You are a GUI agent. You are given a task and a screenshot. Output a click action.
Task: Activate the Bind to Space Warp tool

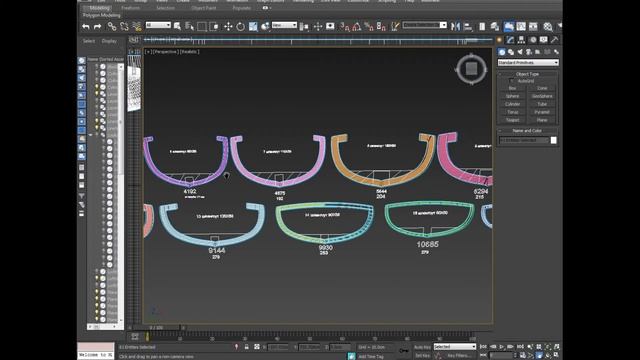(x=137, y=27)
